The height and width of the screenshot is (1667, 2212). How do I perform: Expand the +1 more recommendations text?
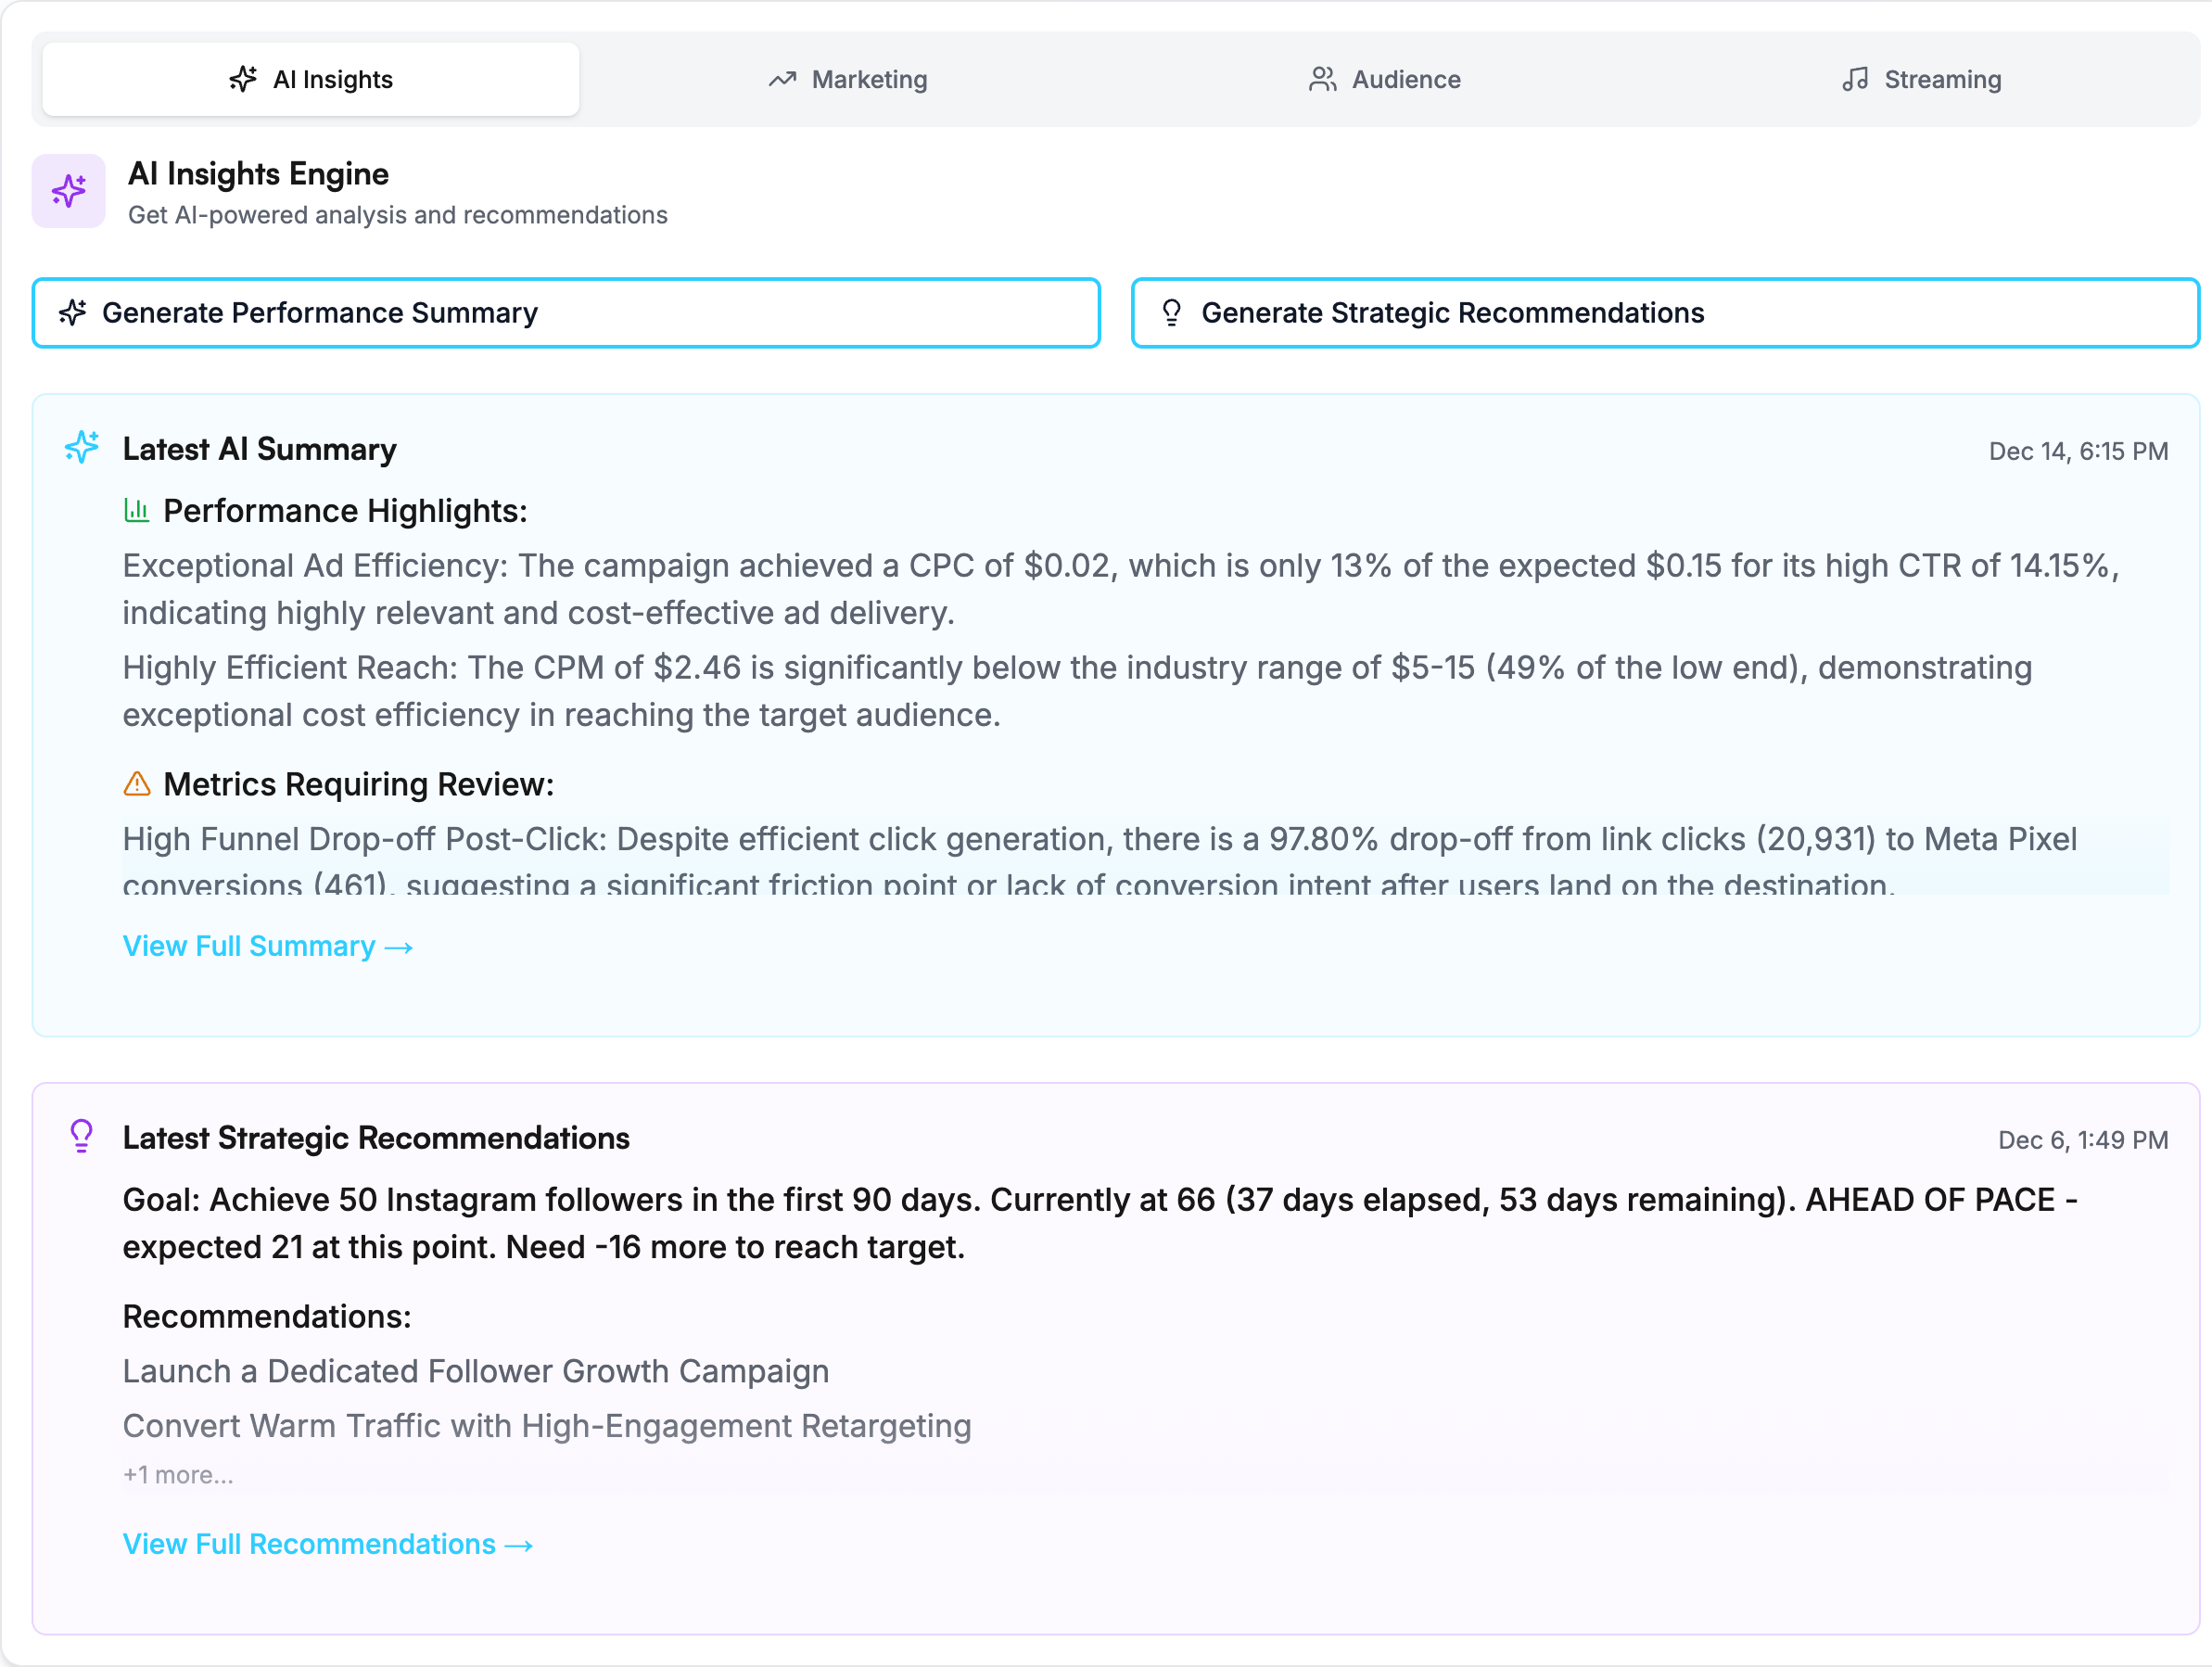178,1475
